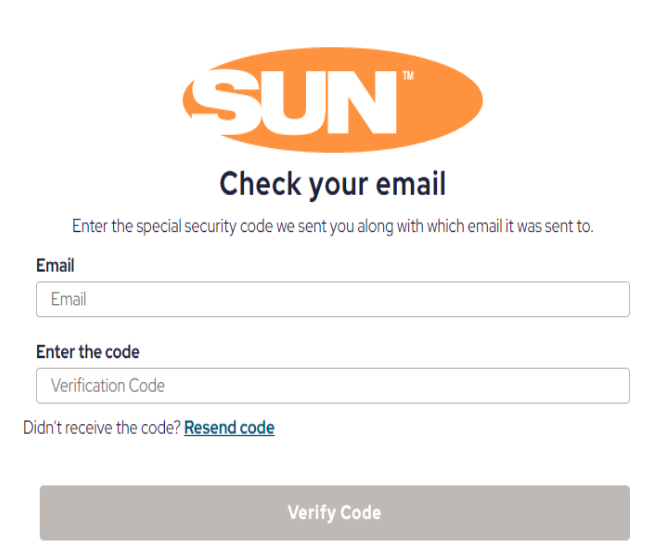Click the bold Email field label

click(55, 265)
